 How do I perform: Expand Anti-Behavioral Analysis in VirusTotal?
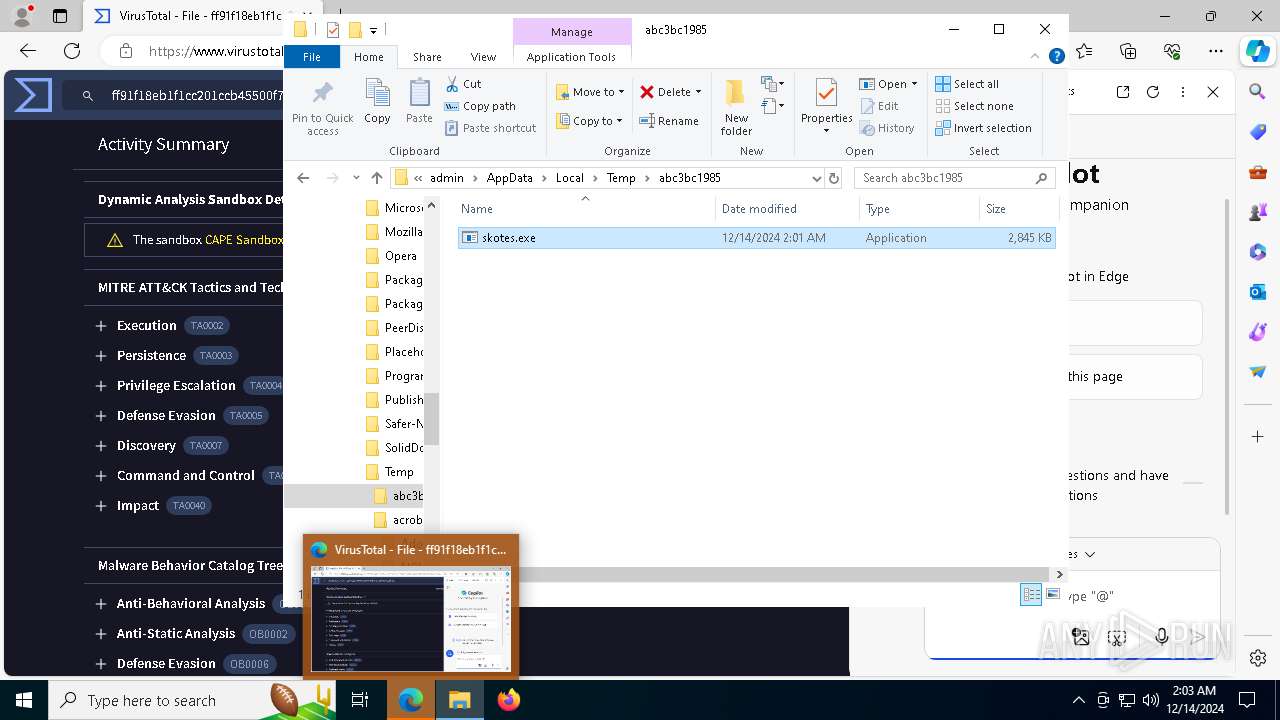click(x=101, y=604)
